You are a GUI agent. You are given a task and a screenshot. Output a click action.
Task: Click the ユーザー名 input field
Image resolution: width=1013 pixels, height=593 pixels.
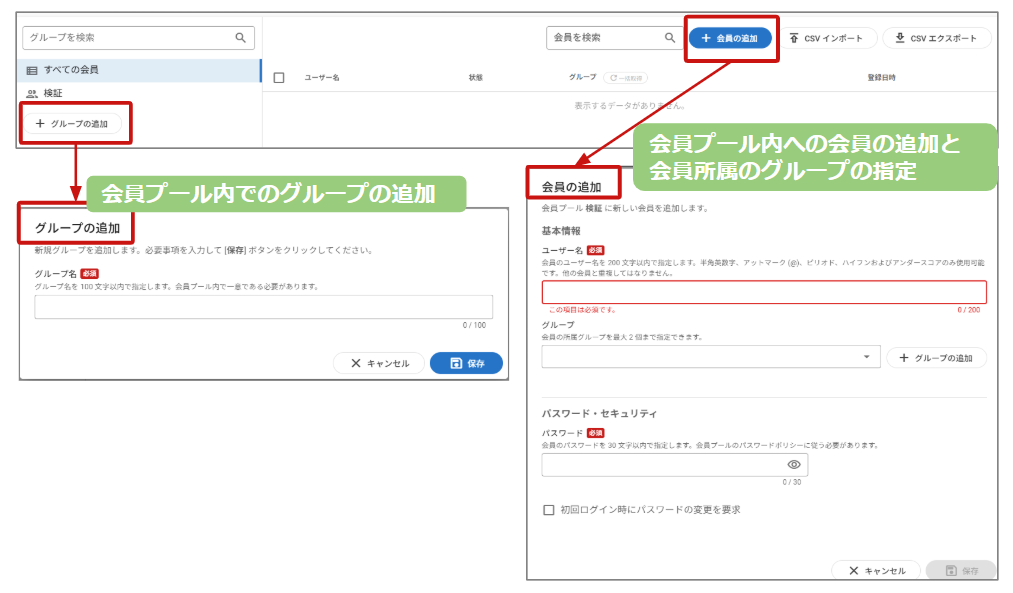point(763,292)
